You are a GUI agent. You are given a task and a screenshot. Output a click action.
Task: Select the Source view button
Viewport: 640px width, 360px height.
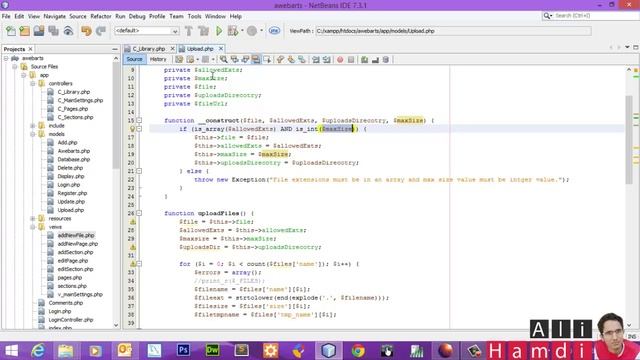point(134,59)
